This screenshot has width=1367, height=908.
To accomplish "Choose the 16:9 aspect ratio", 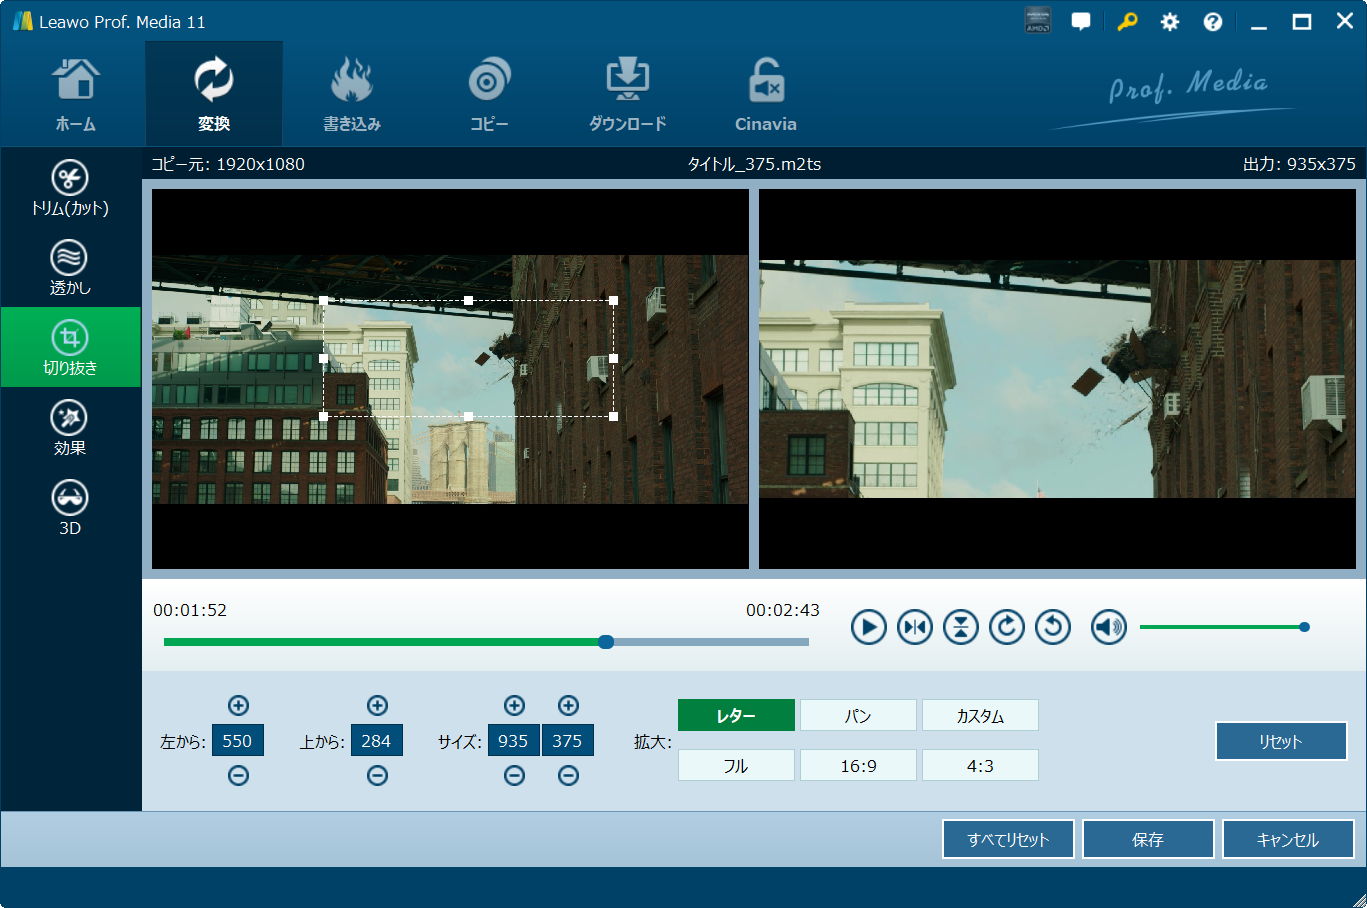I will [x=858, y=765].
